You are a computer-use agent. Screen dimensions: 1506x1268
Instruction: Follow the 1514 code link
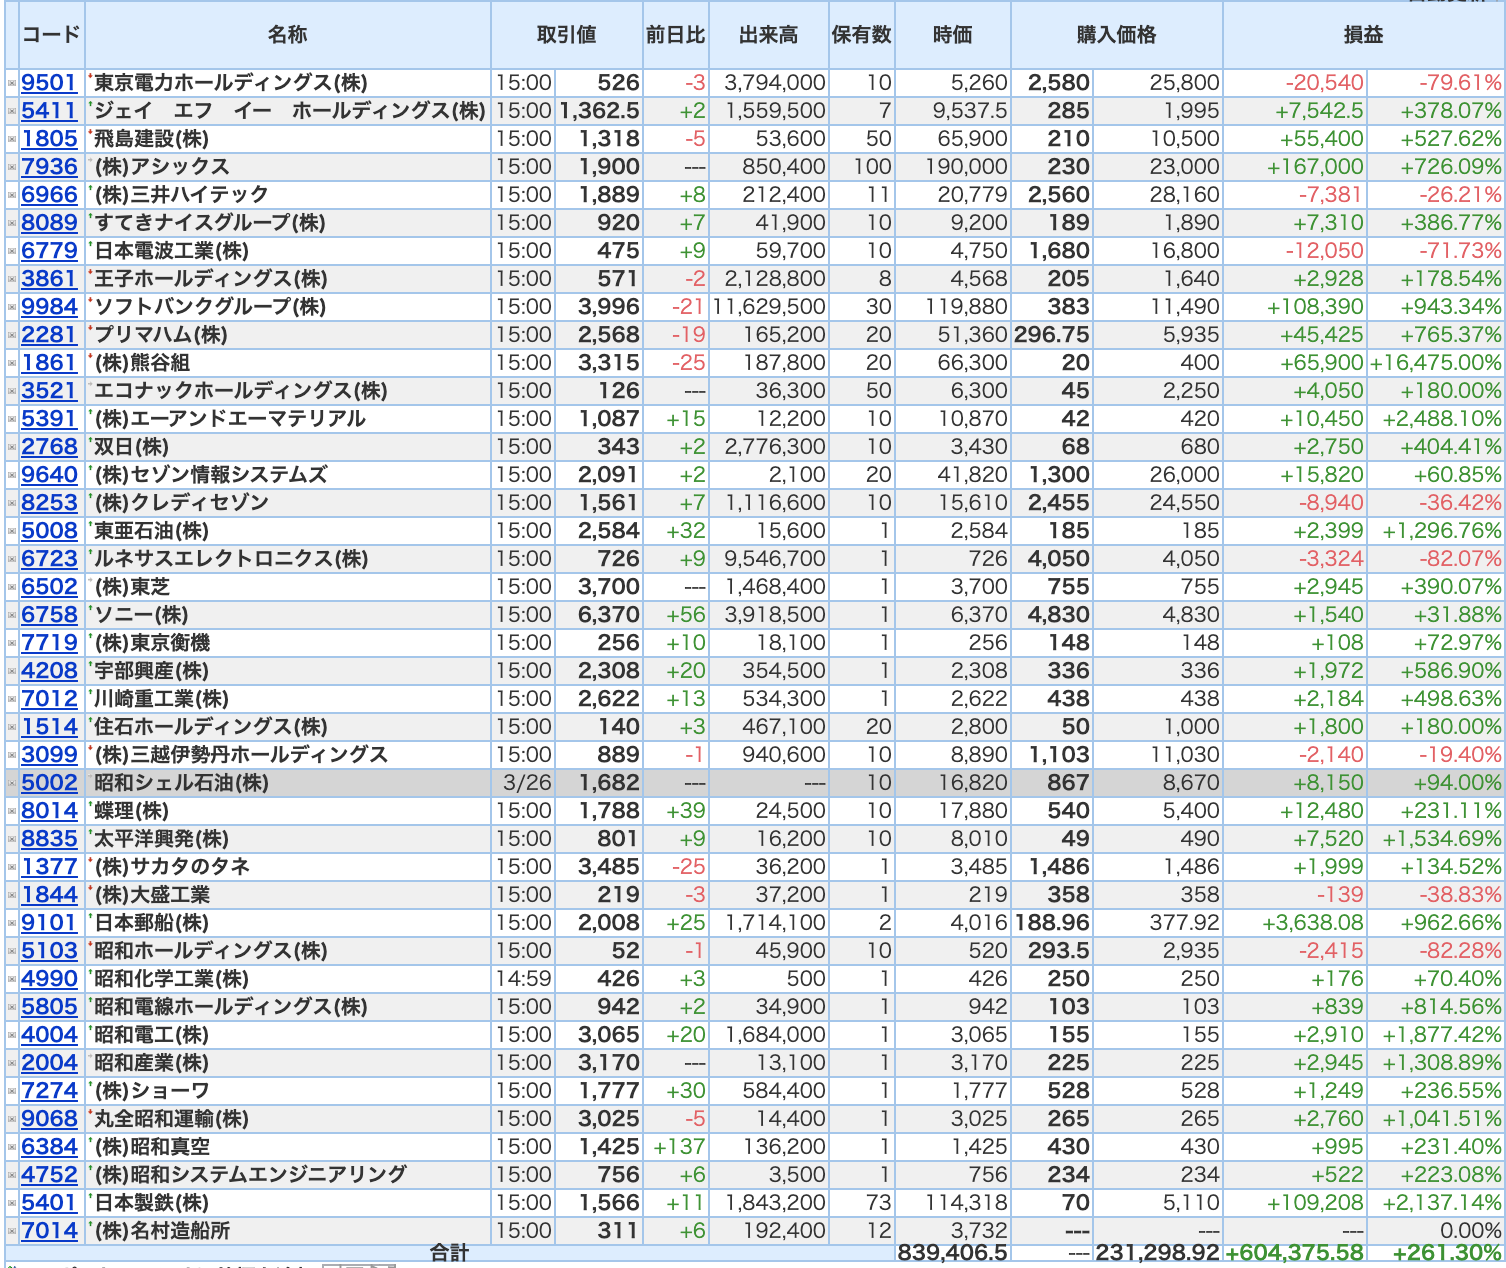click(49, 727)
